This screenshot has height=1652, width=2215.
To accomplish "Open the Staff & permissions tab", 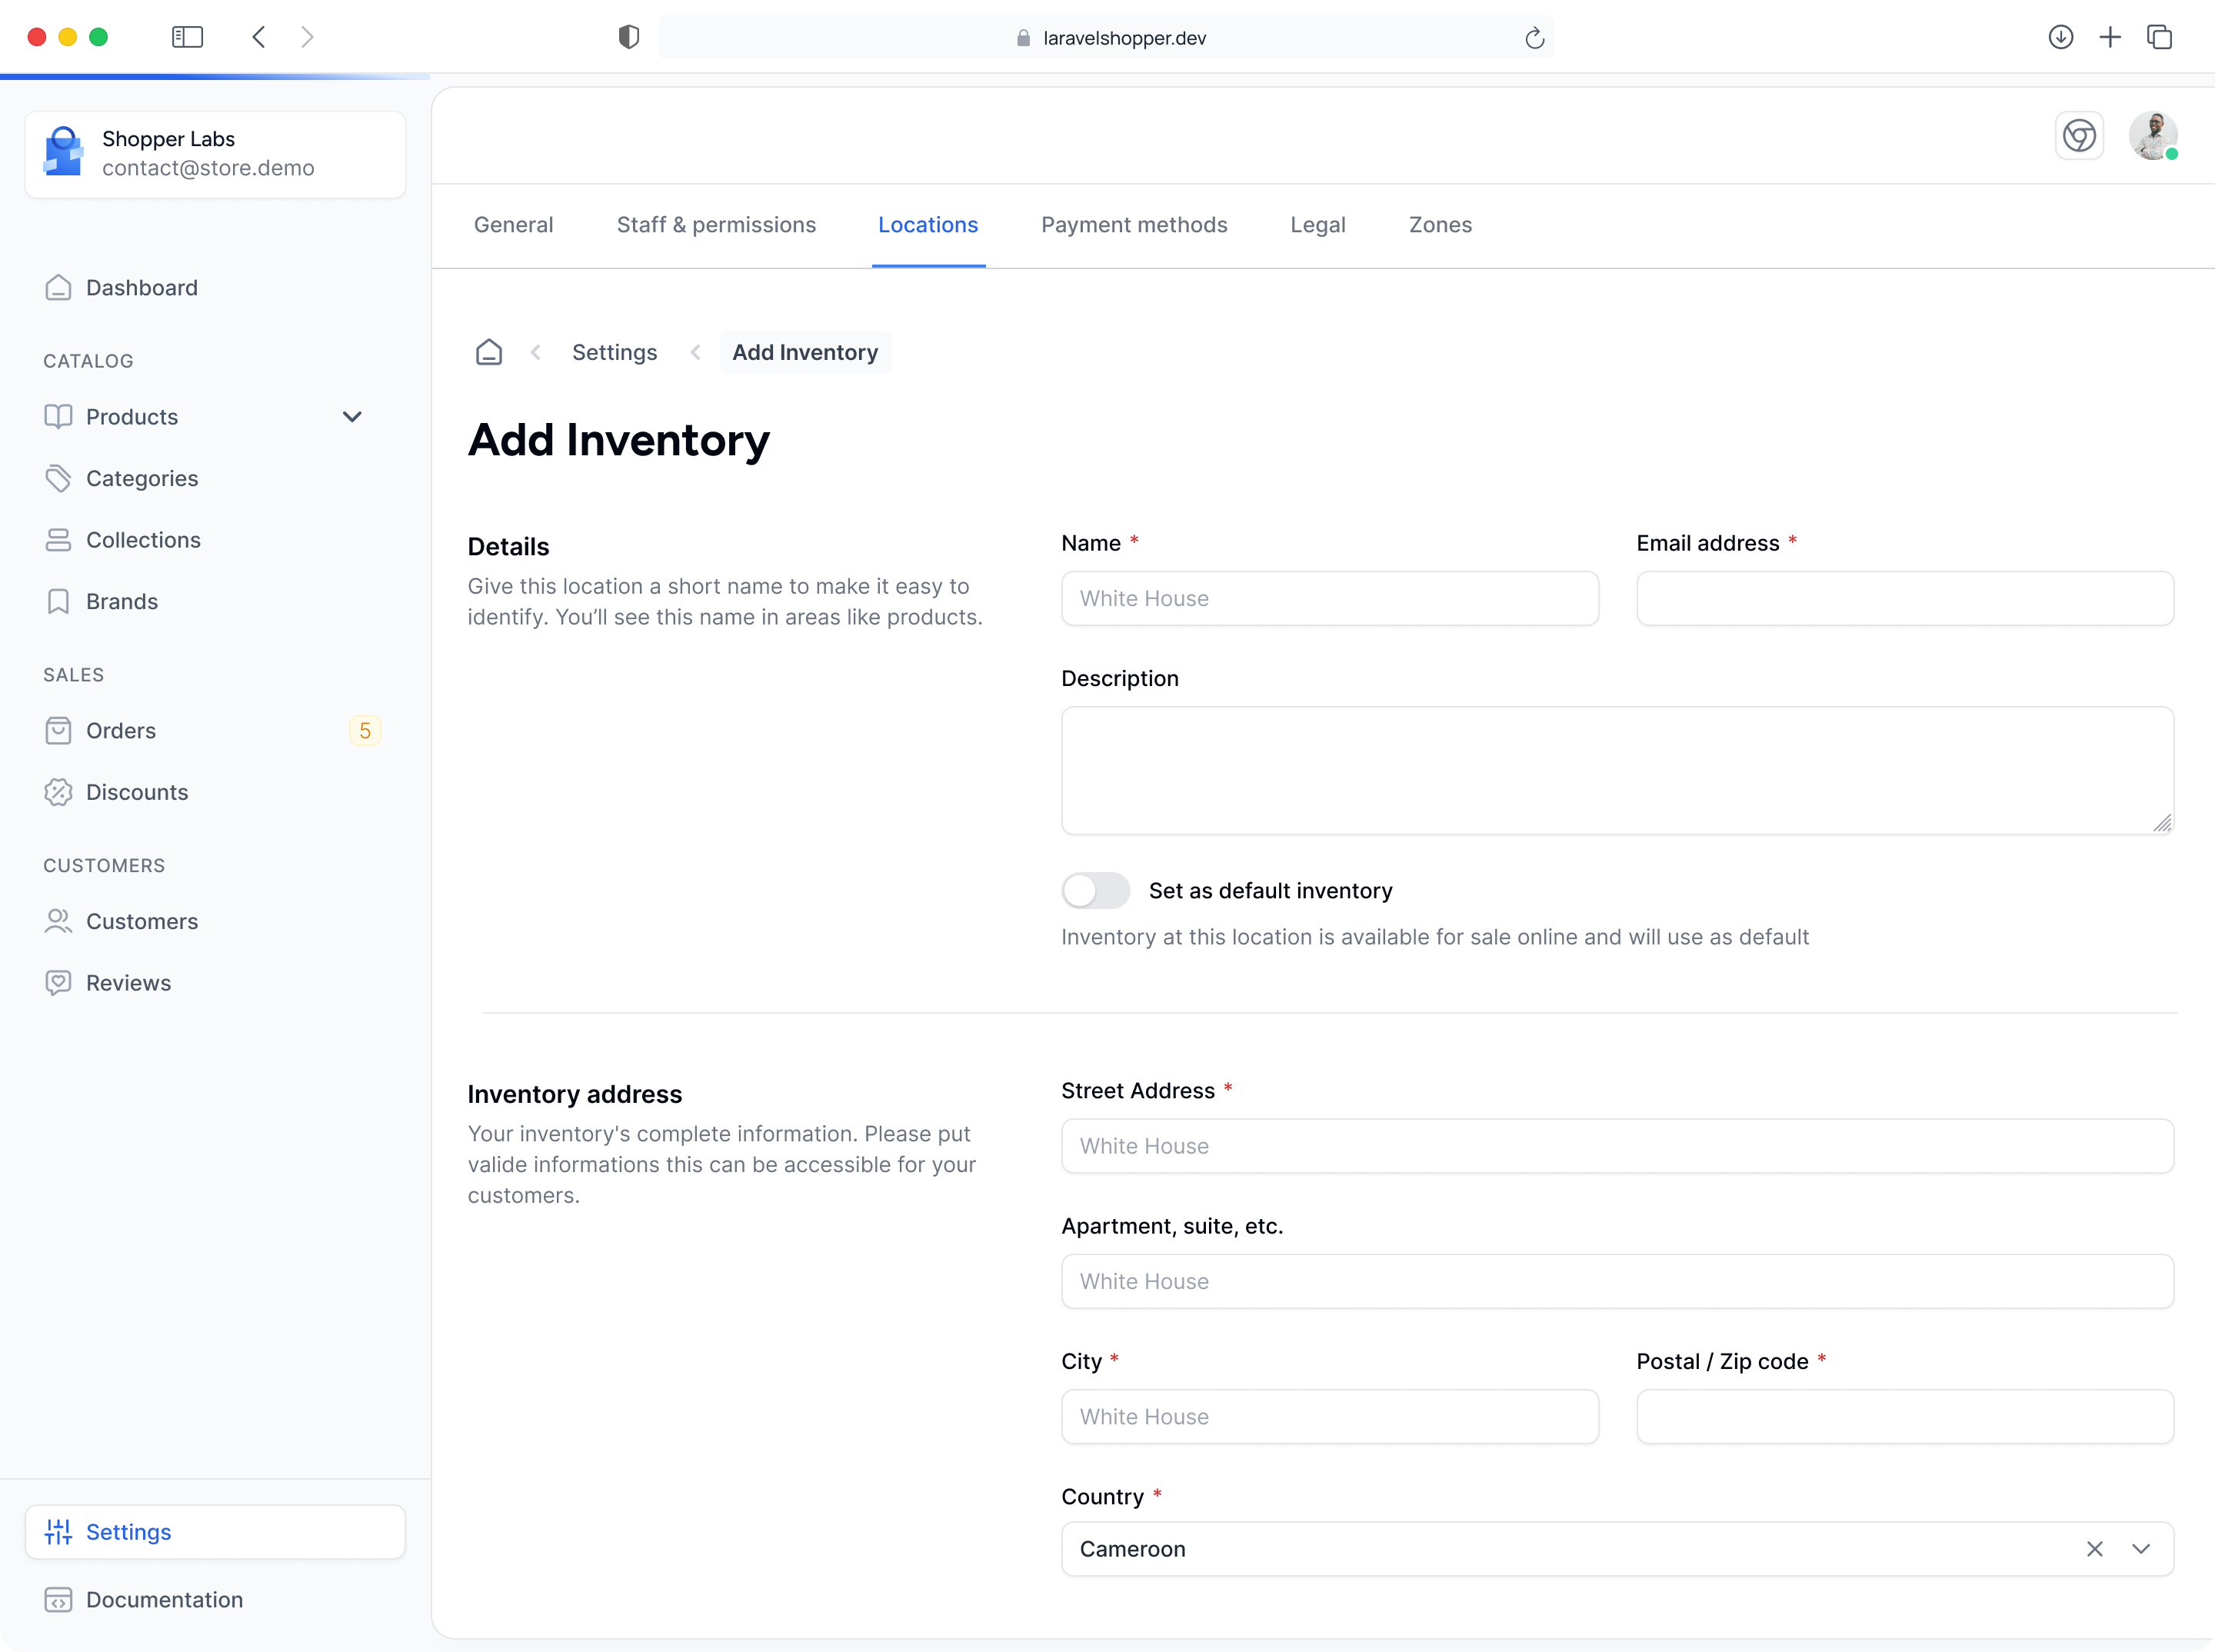I will [x=716, y=225].
